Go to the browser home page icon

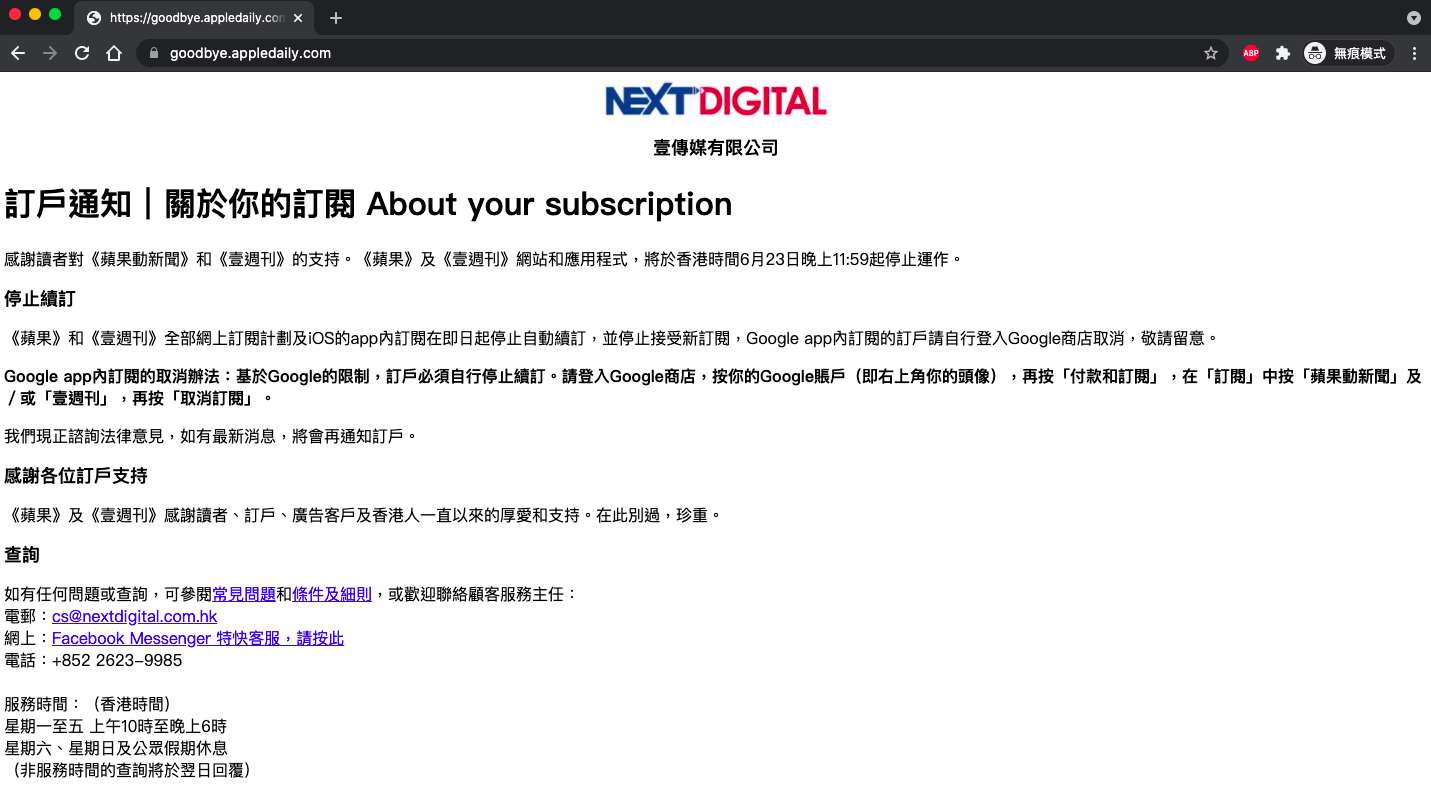point(114,53)
